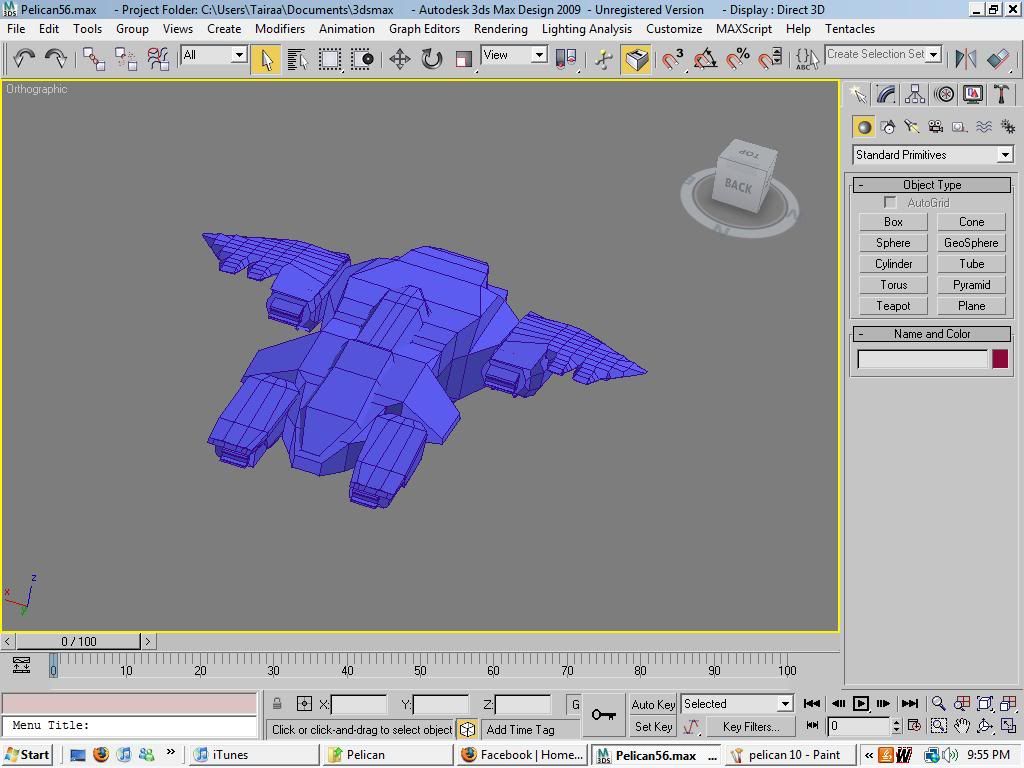Show the Cameras create category

click(936, 127)
